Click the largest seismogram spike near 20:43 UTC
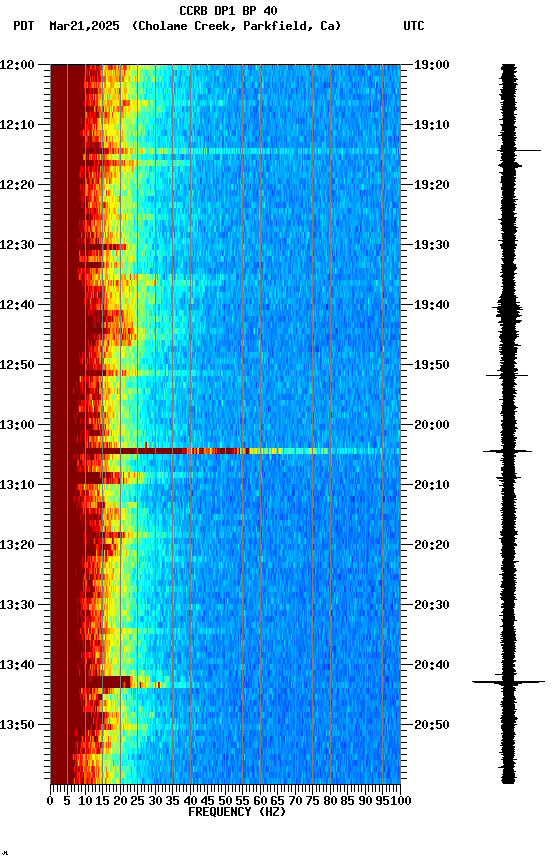 pyautogui.click(x=508, y=682)
